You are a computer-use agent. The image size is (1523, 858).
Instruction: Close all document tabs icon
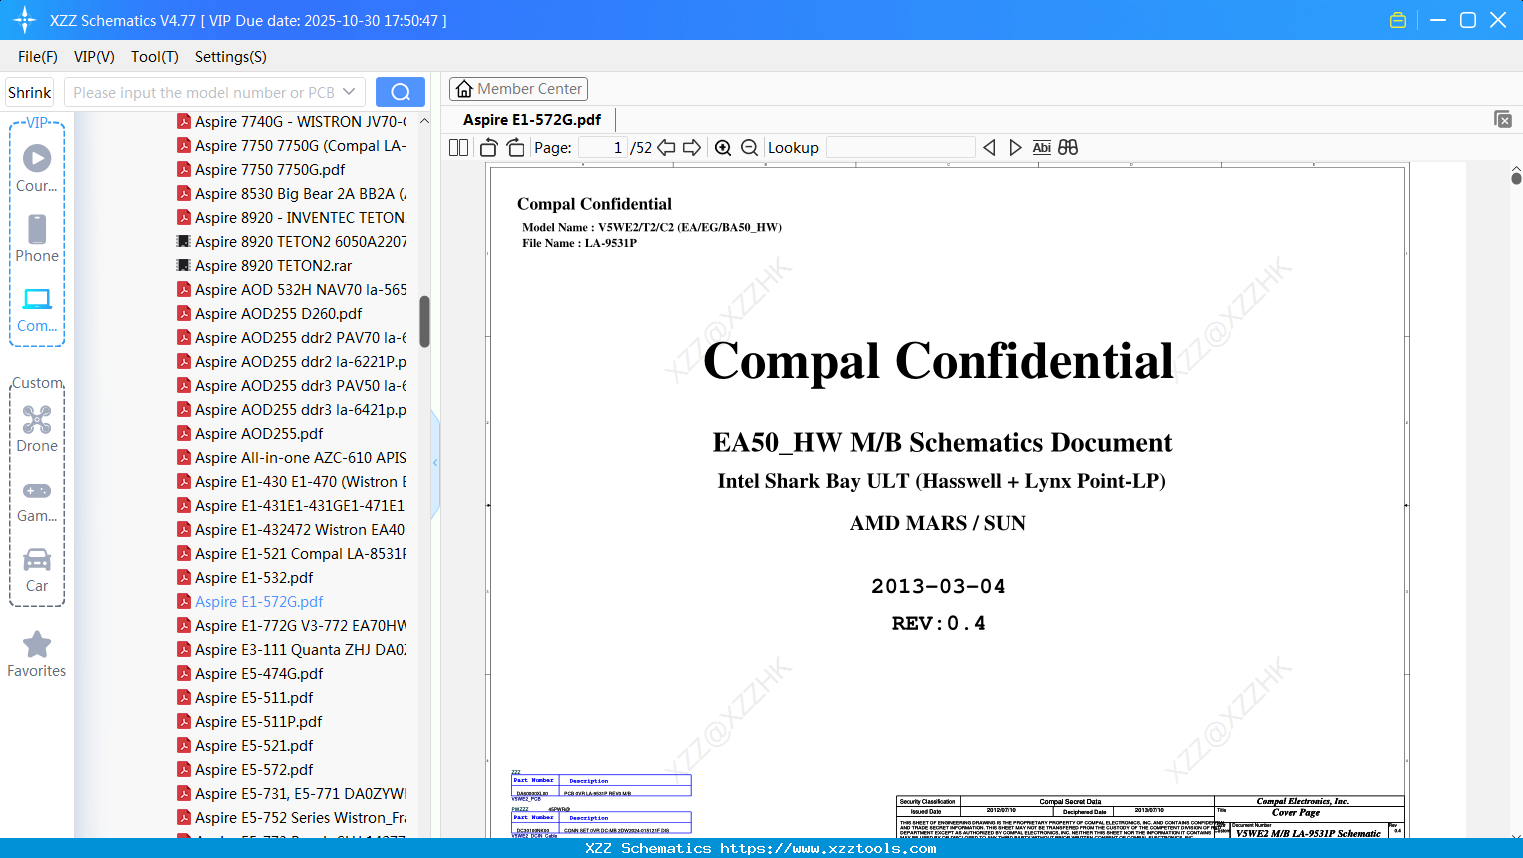(x=1503, y=119)
